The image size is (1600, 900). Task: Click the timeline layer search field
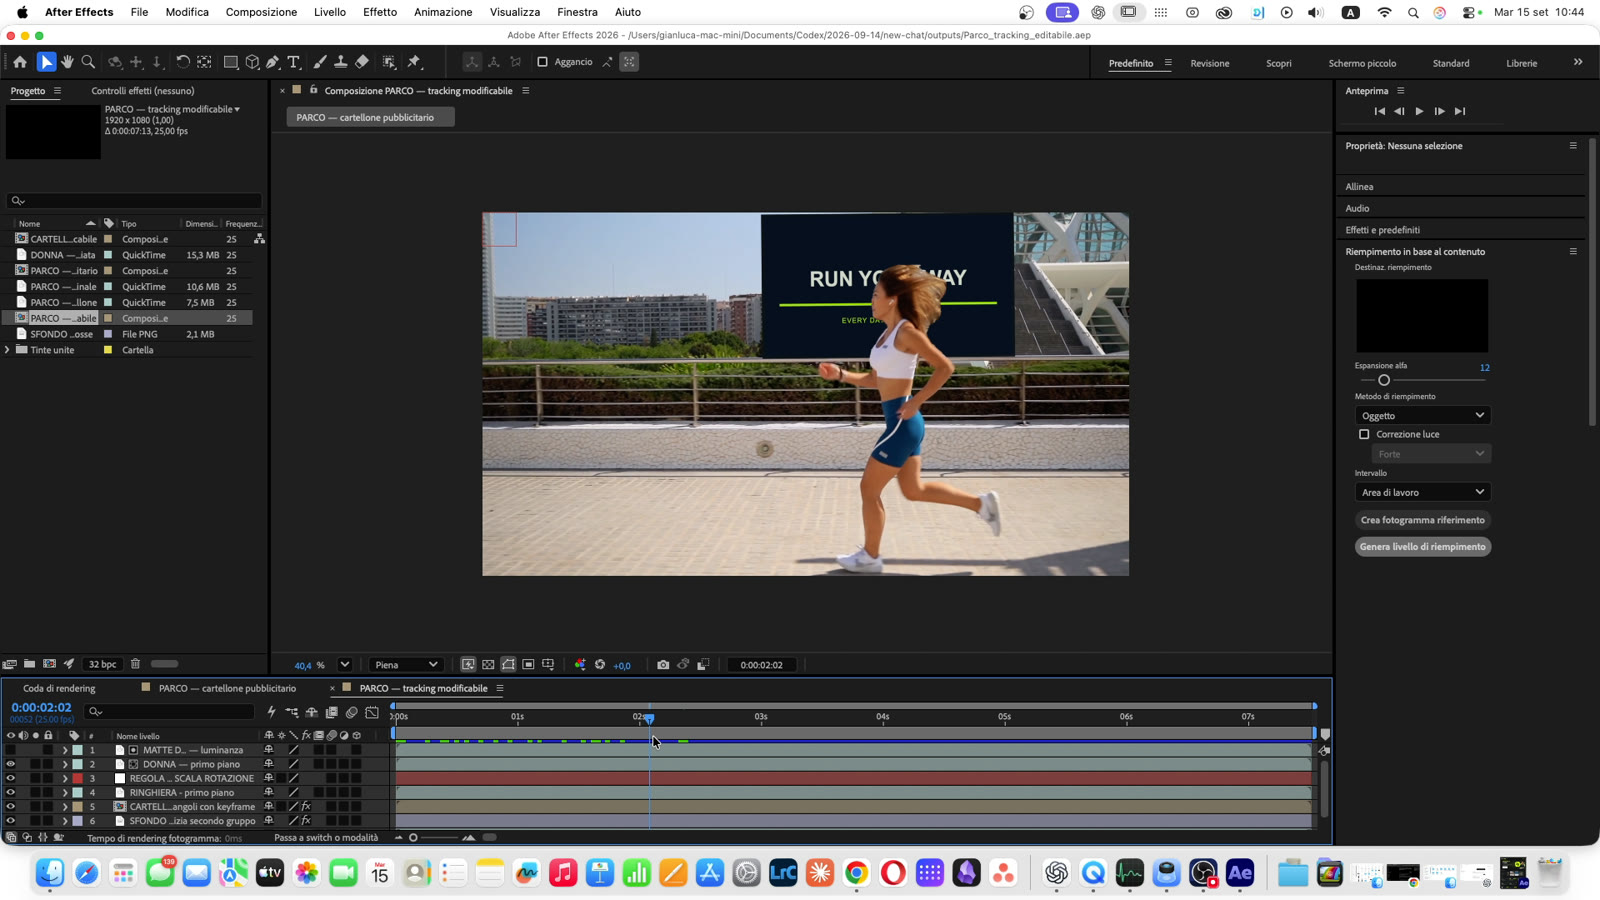[x=169, y=711]
